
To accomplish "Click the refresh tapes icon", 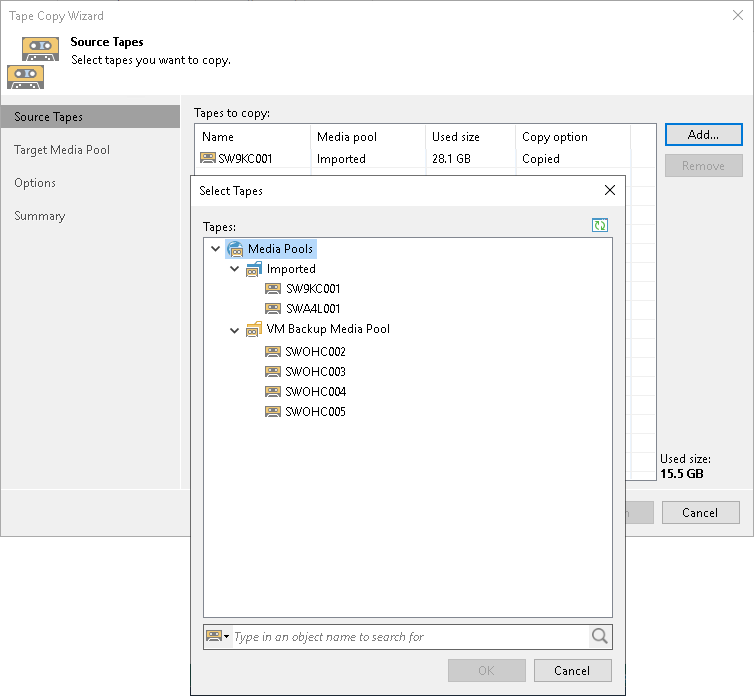I will 600,225.
